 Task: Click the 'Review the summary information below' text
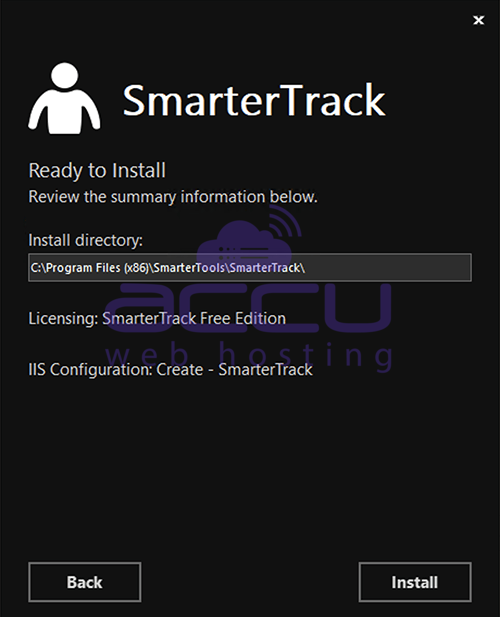pos(173,197)
